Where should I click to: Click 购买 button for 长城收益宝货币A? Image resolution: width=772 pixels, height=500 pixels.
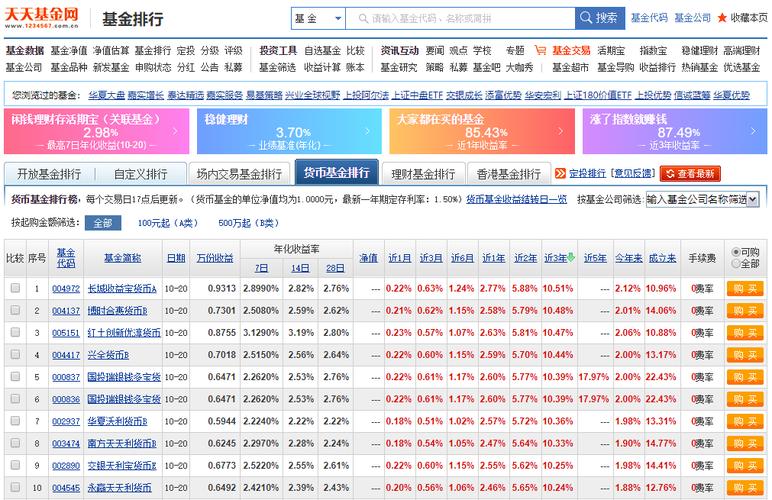(x=745, y=288)
